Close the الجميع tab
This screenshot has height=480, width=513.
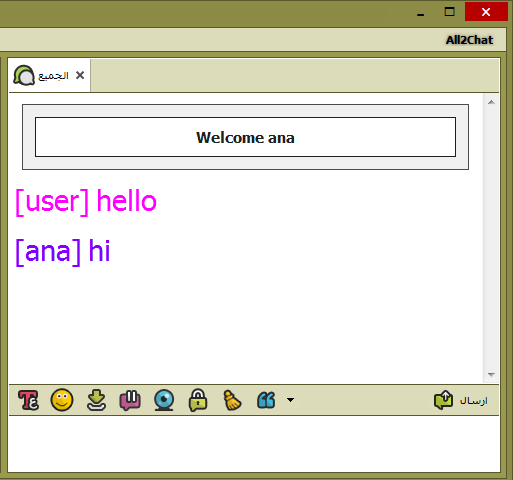pos(80,75)
